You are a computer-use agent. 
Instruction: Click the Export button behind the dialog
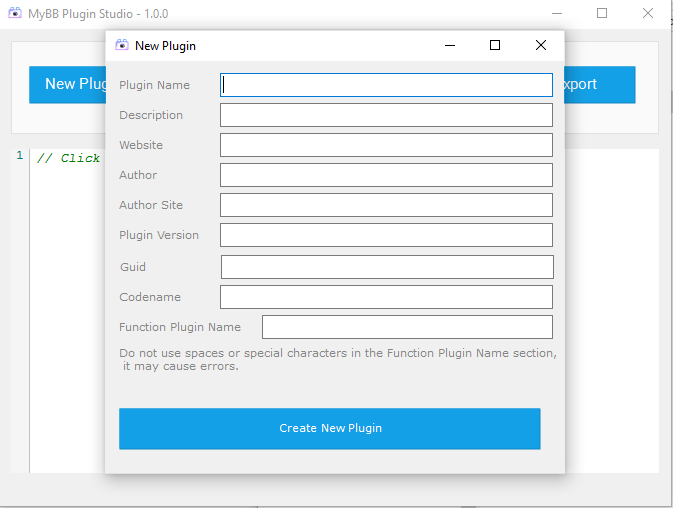(599, 85)
